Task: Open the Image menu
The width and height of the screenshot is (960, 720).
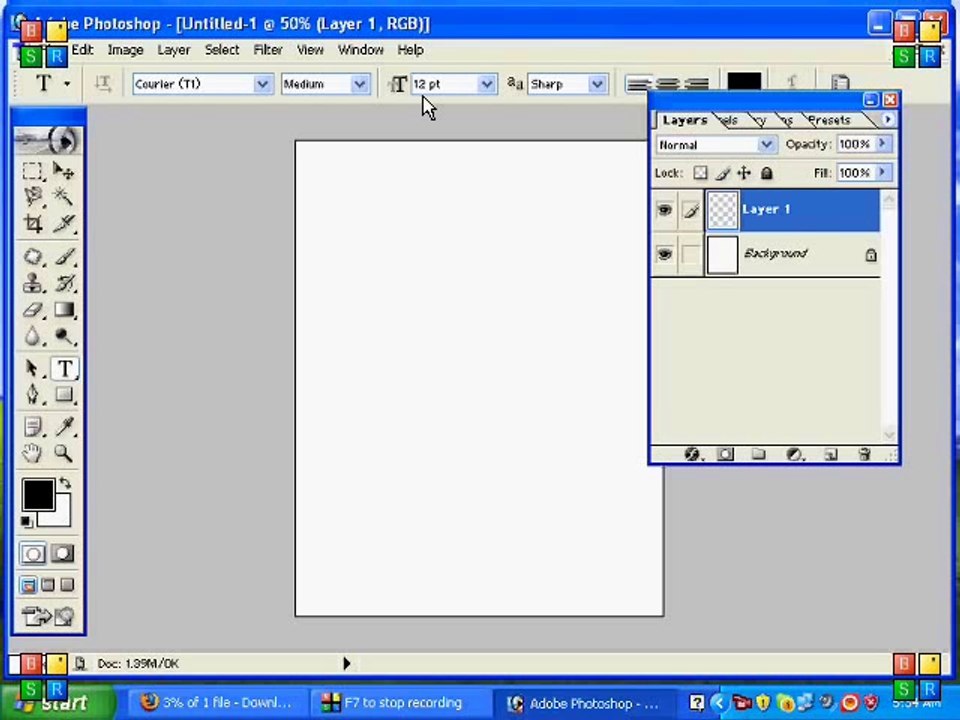Action: pyautogui.click(x=126, y=50)
